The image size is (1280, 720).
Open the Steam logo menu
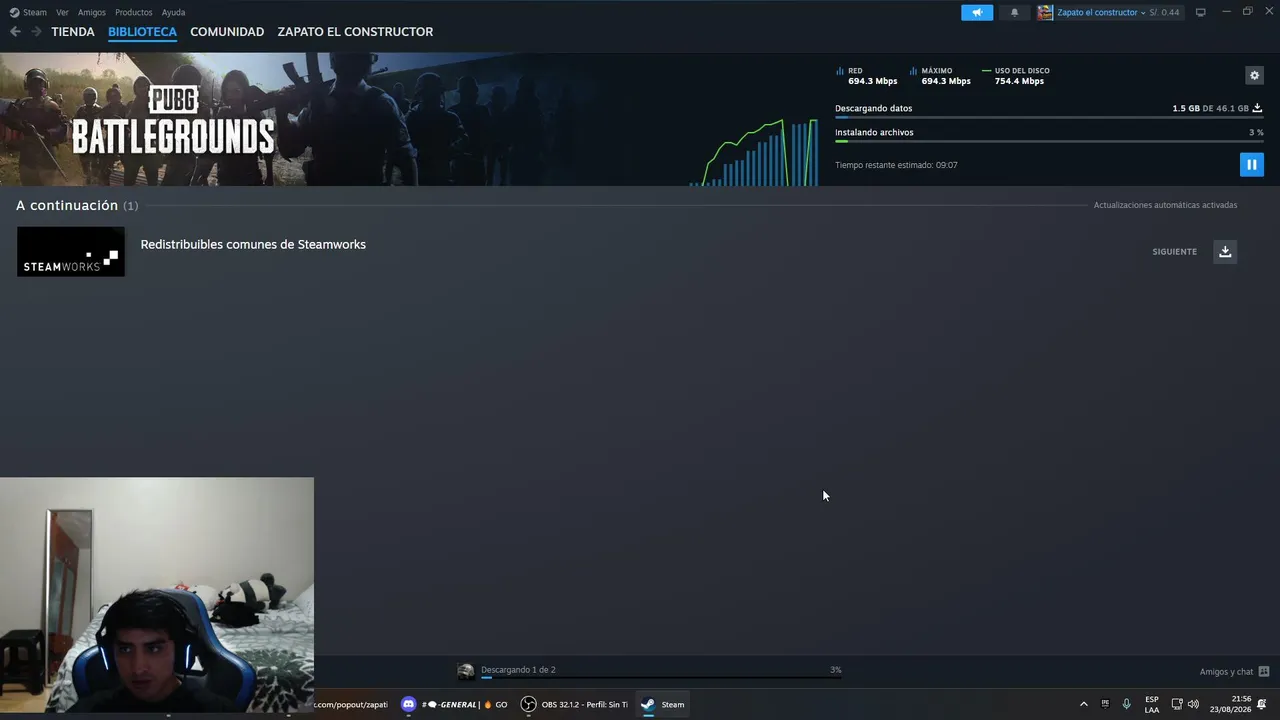pos(28,12)
